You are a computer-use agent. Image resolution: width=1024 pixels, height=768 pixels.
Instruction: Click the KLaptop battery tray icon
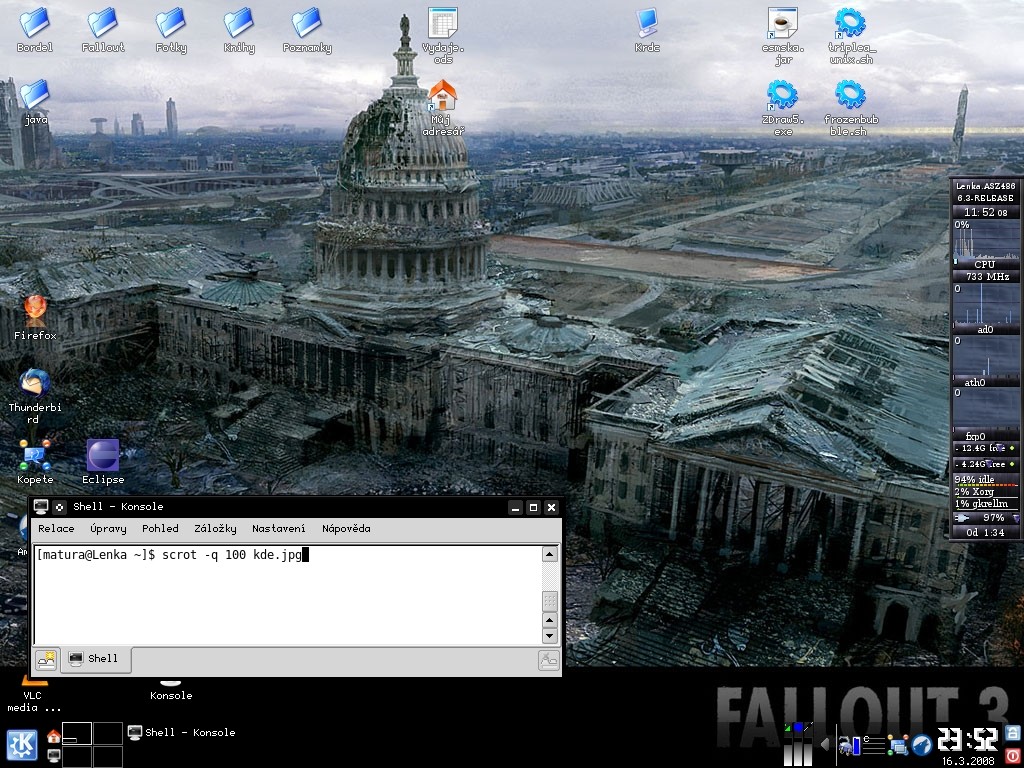[857, 746]
